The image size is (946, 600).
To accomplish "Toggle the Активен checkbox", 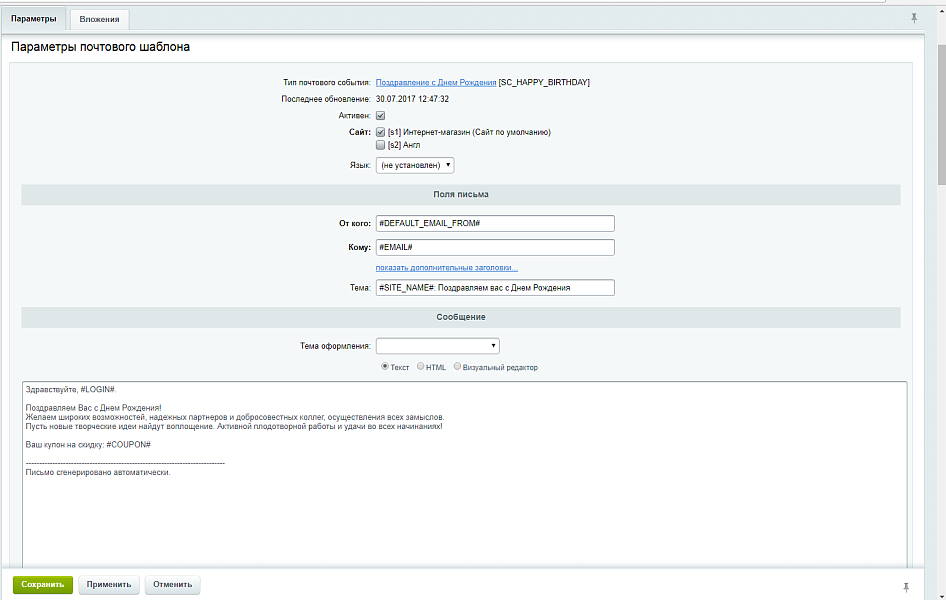I will [x=380, y=116].
